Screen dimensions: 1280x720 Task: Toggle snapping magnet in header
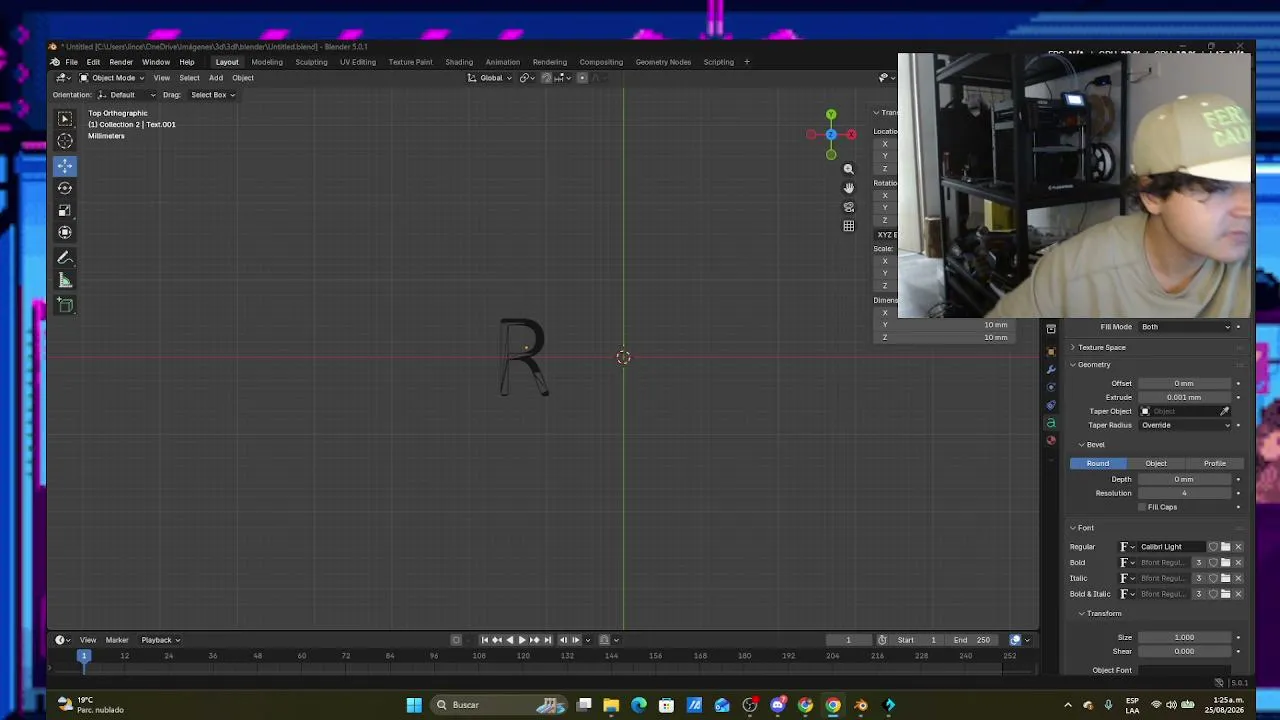(x=546, y=78)
